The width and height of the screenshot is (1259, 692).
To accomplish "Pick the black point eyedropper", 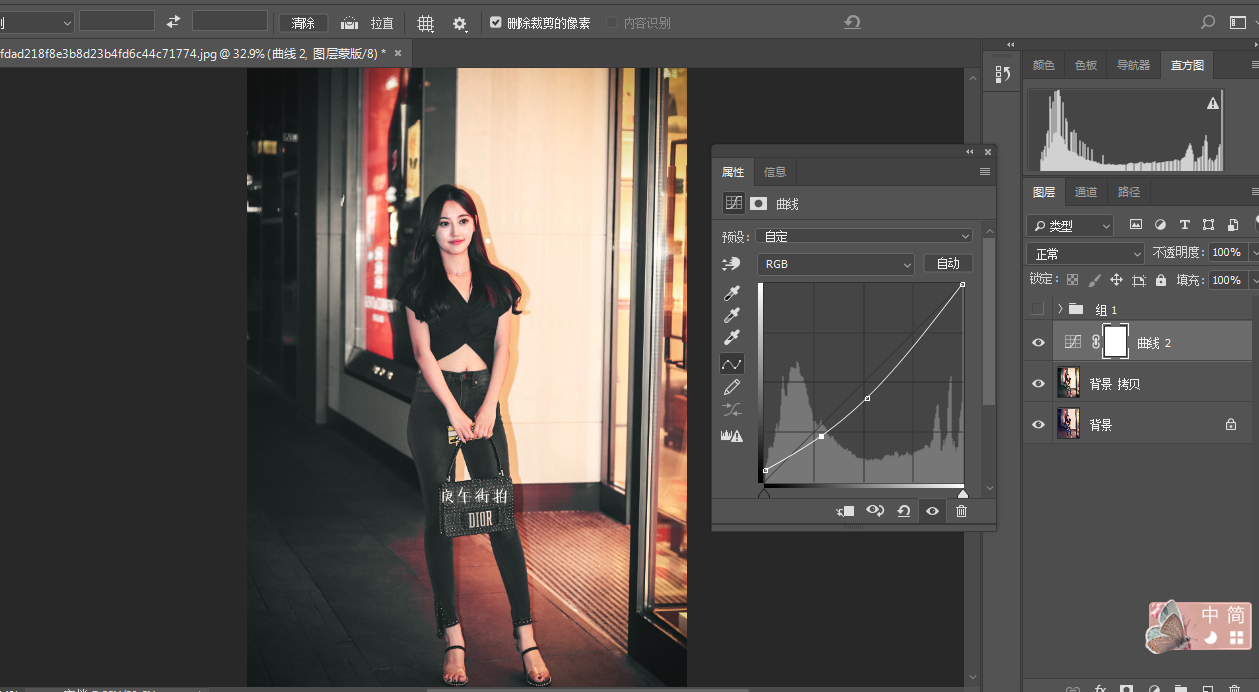I will [732, 294].
